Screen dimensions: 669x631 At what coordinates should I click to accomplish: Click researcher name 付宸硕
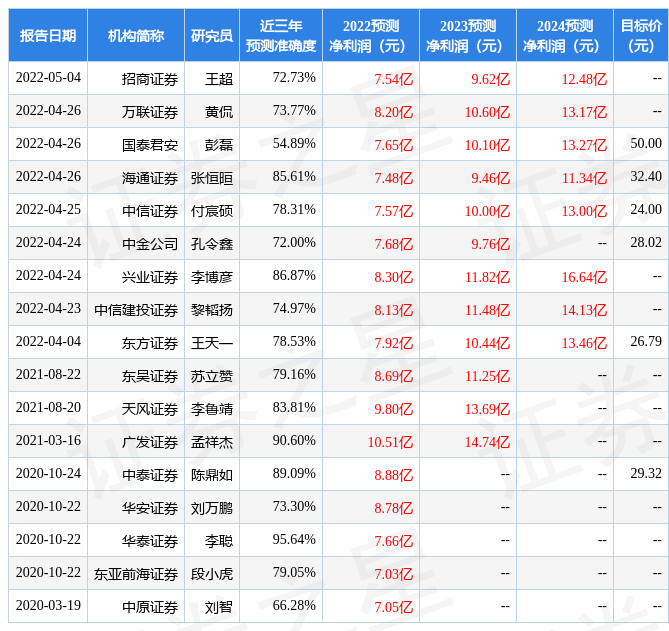tap(212, 211)
